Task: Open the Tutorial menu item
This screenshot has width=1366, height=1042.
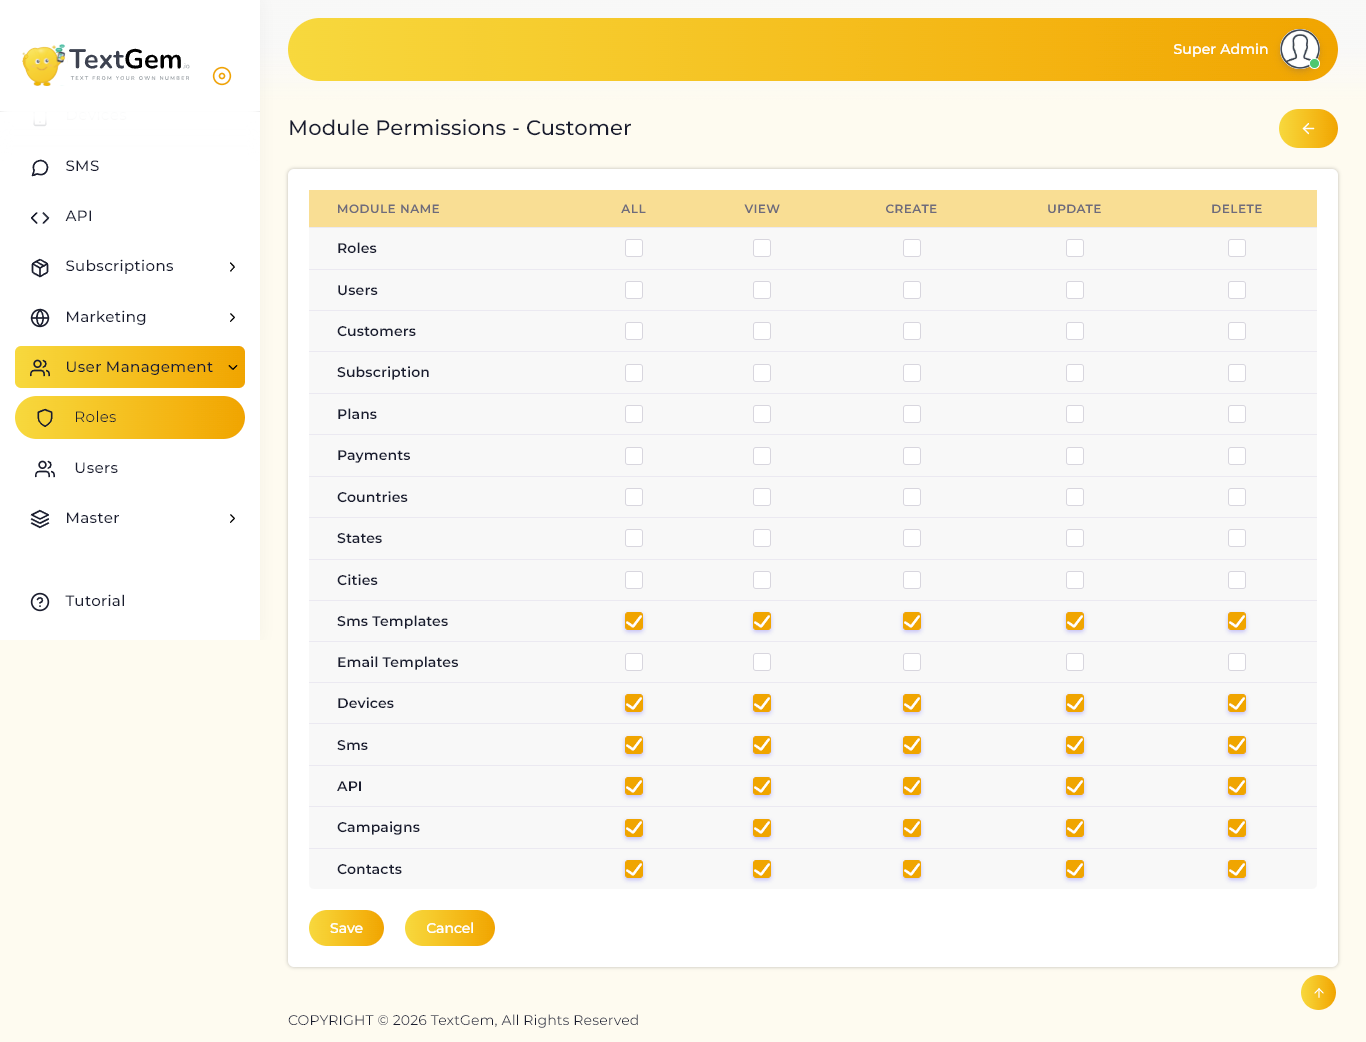Action: 130,601
